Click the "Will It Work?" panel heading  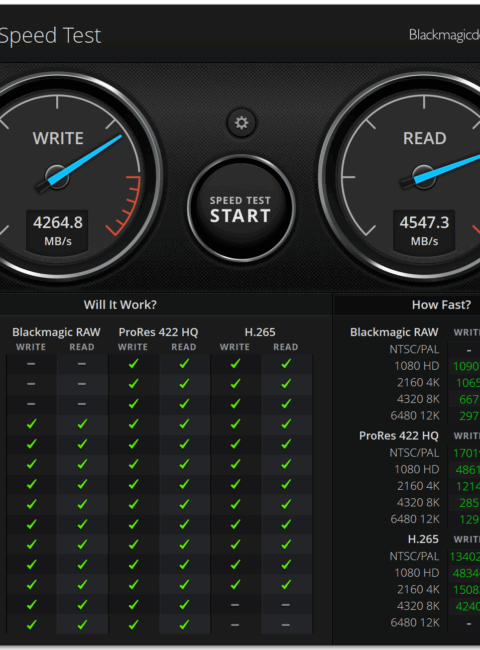point(120,305)
